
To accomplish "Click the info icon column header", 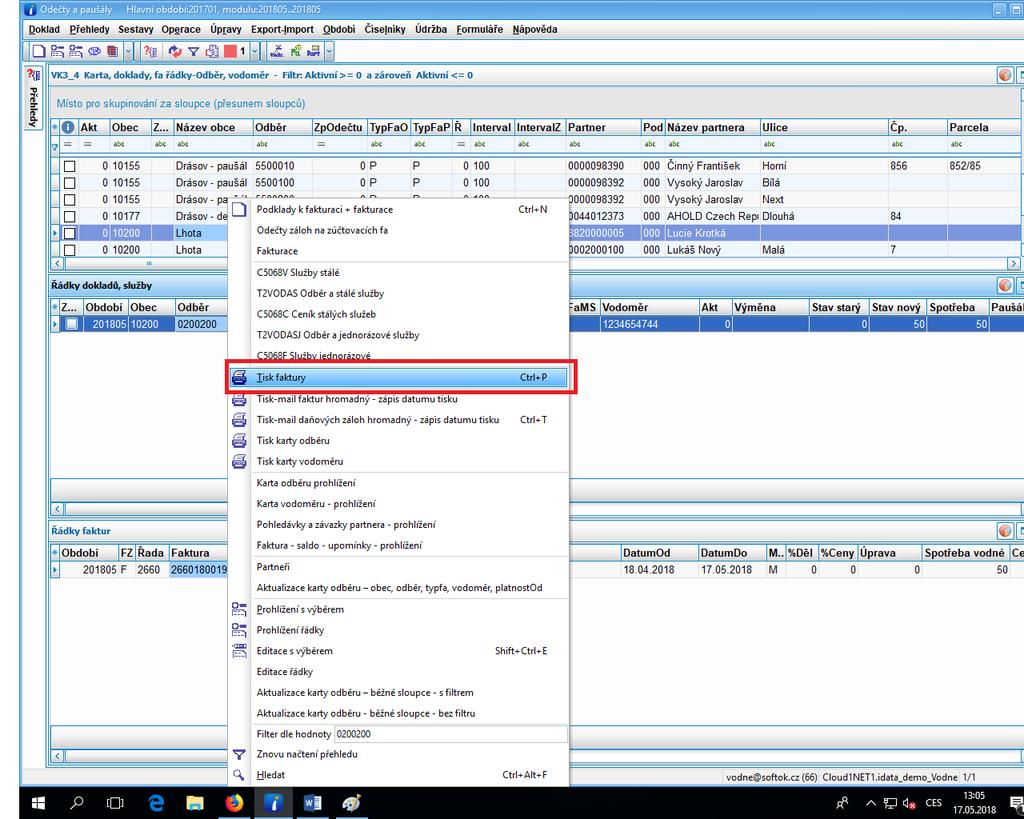I will pos(68,127).
